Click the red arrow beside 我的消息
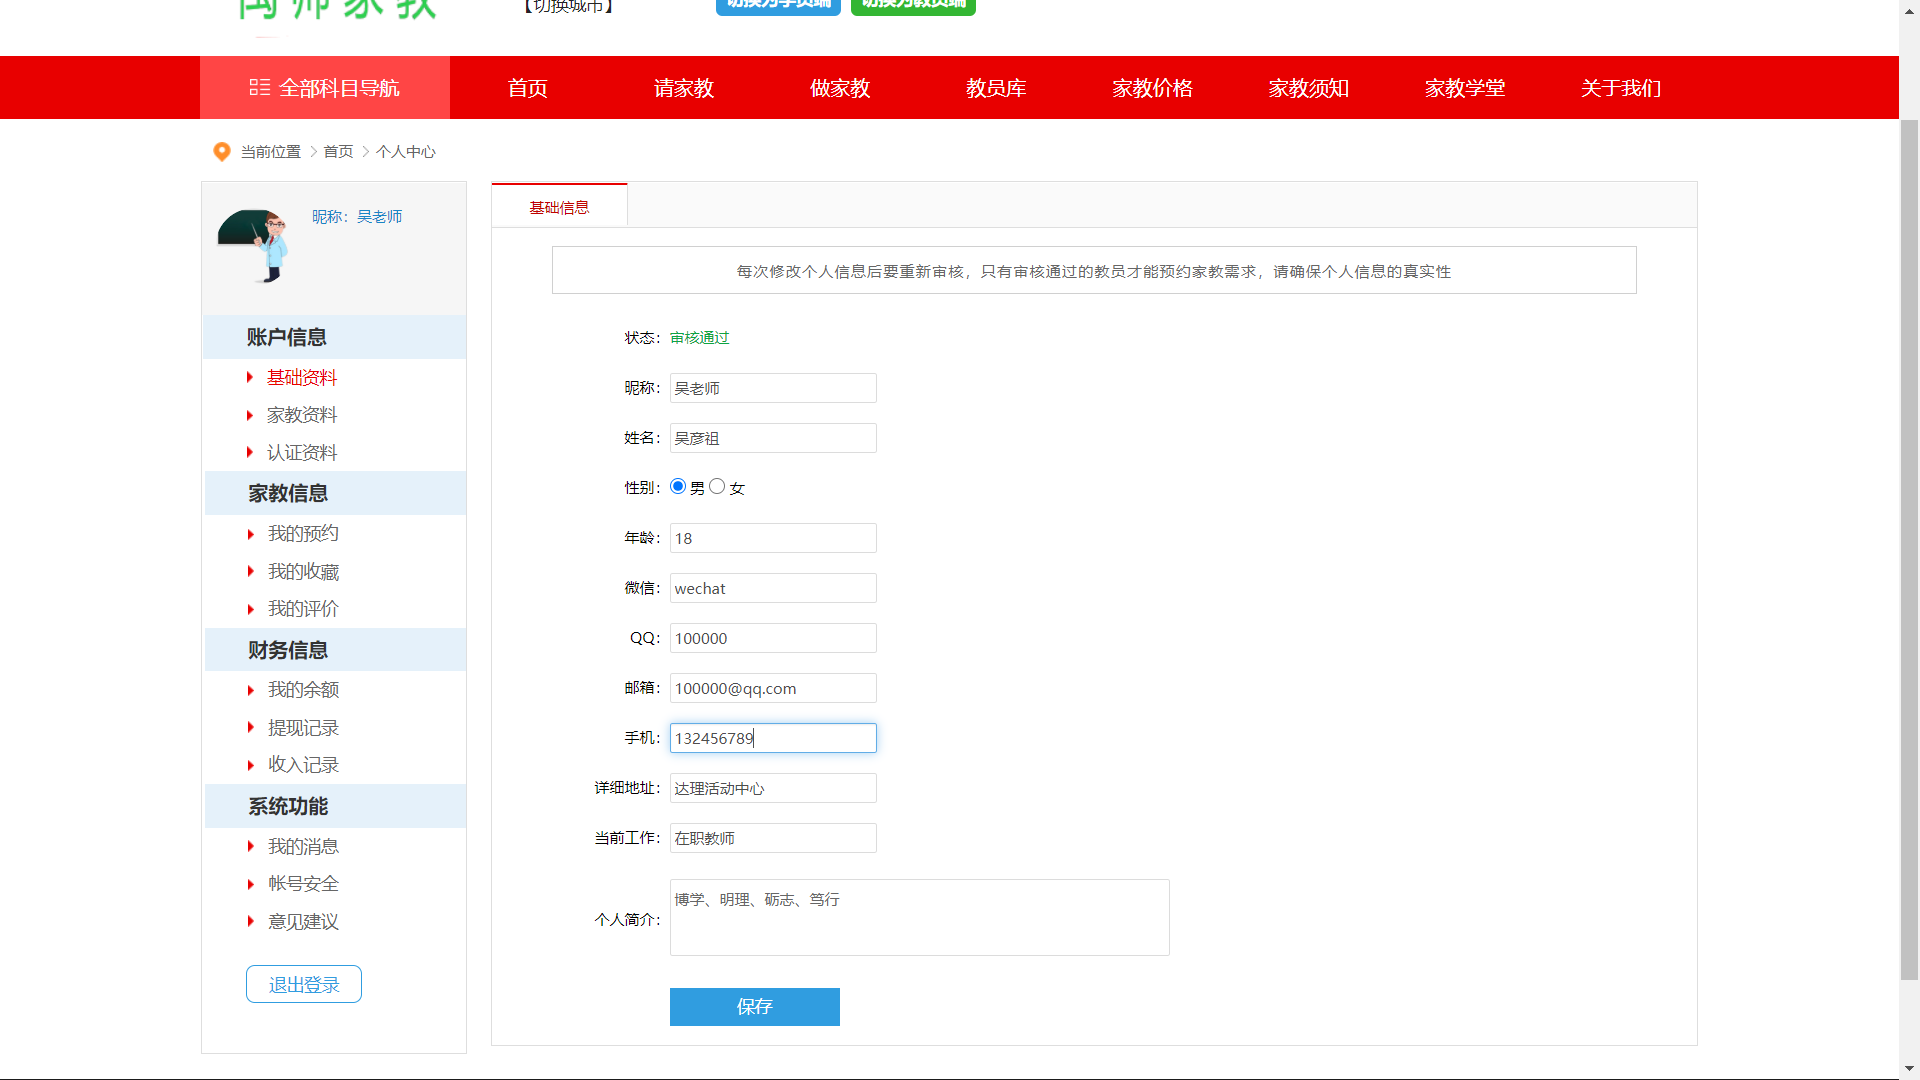This screenshot has width=1920, height=1080. coord(251,847)
